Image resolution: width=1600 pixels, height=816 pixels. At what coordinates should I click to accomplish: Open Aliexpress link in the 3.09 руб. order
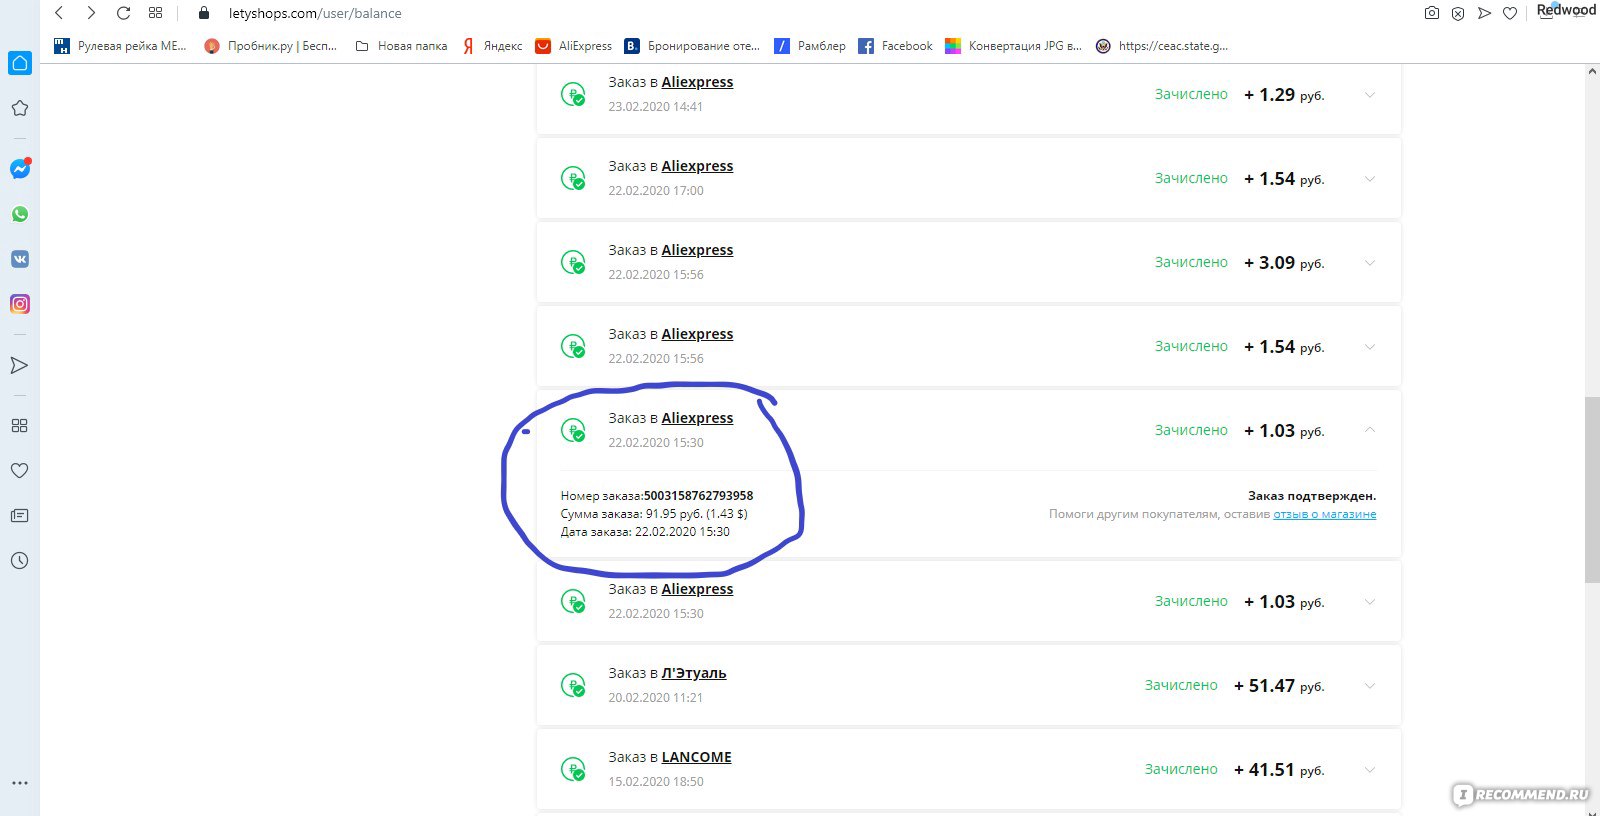click(x=697, y=251)
